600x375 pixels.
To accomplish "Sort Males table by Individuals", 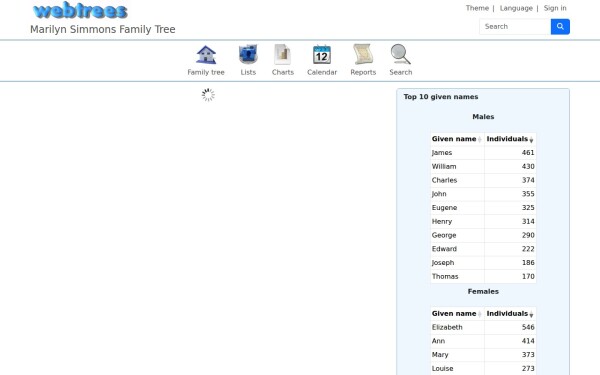I will click(x=510, y=139).
